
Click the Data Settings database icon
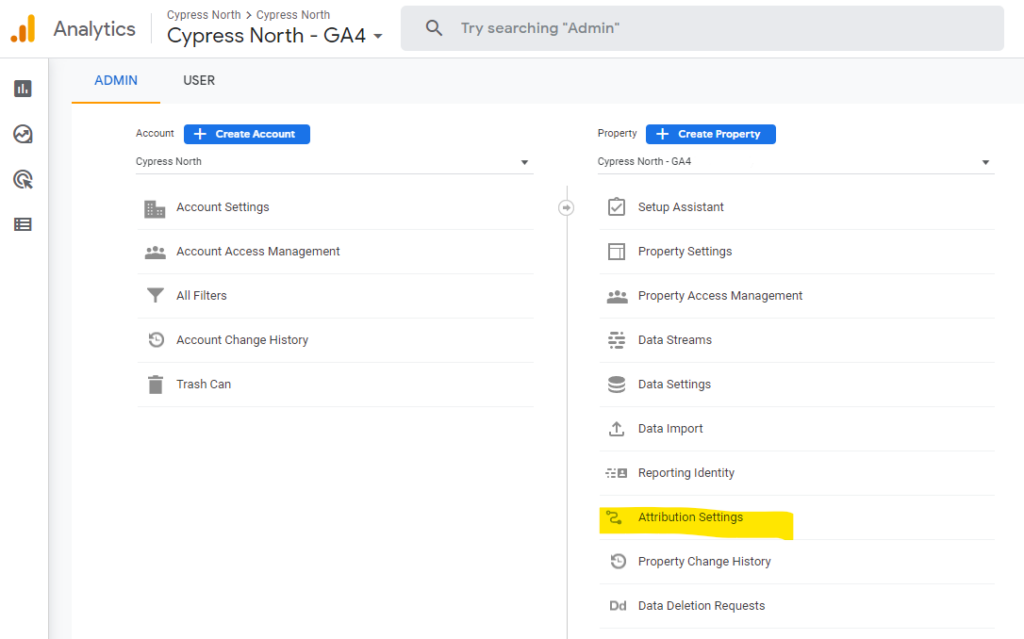pos(616,384)
